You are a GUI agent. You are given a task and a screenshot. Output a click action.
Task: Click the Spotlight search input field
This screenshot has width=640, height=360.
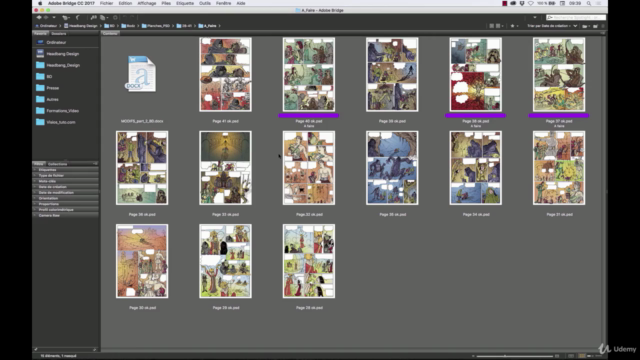(x=576, y=18)
